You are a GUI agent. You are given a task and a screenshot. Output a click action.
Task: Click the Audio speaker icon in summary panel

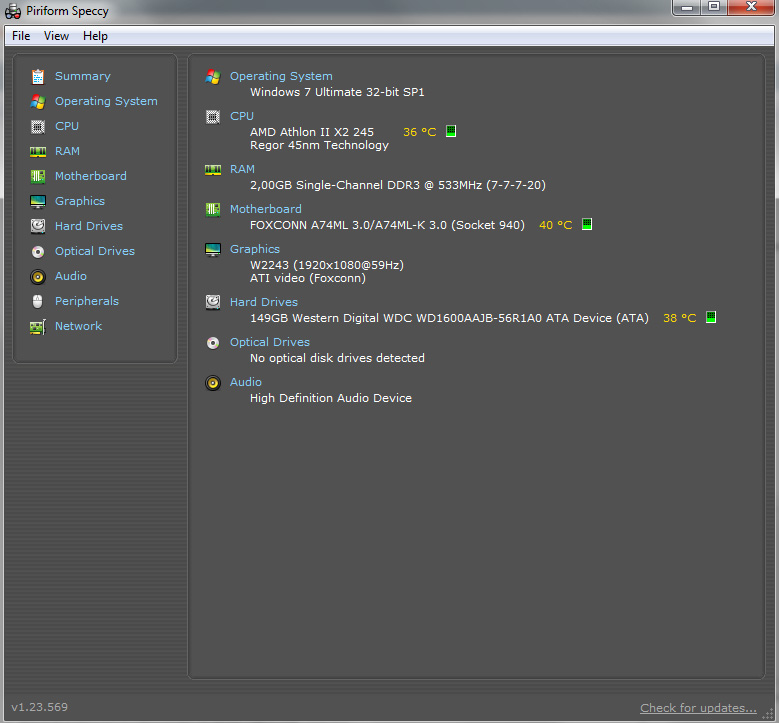coord(213,383)
